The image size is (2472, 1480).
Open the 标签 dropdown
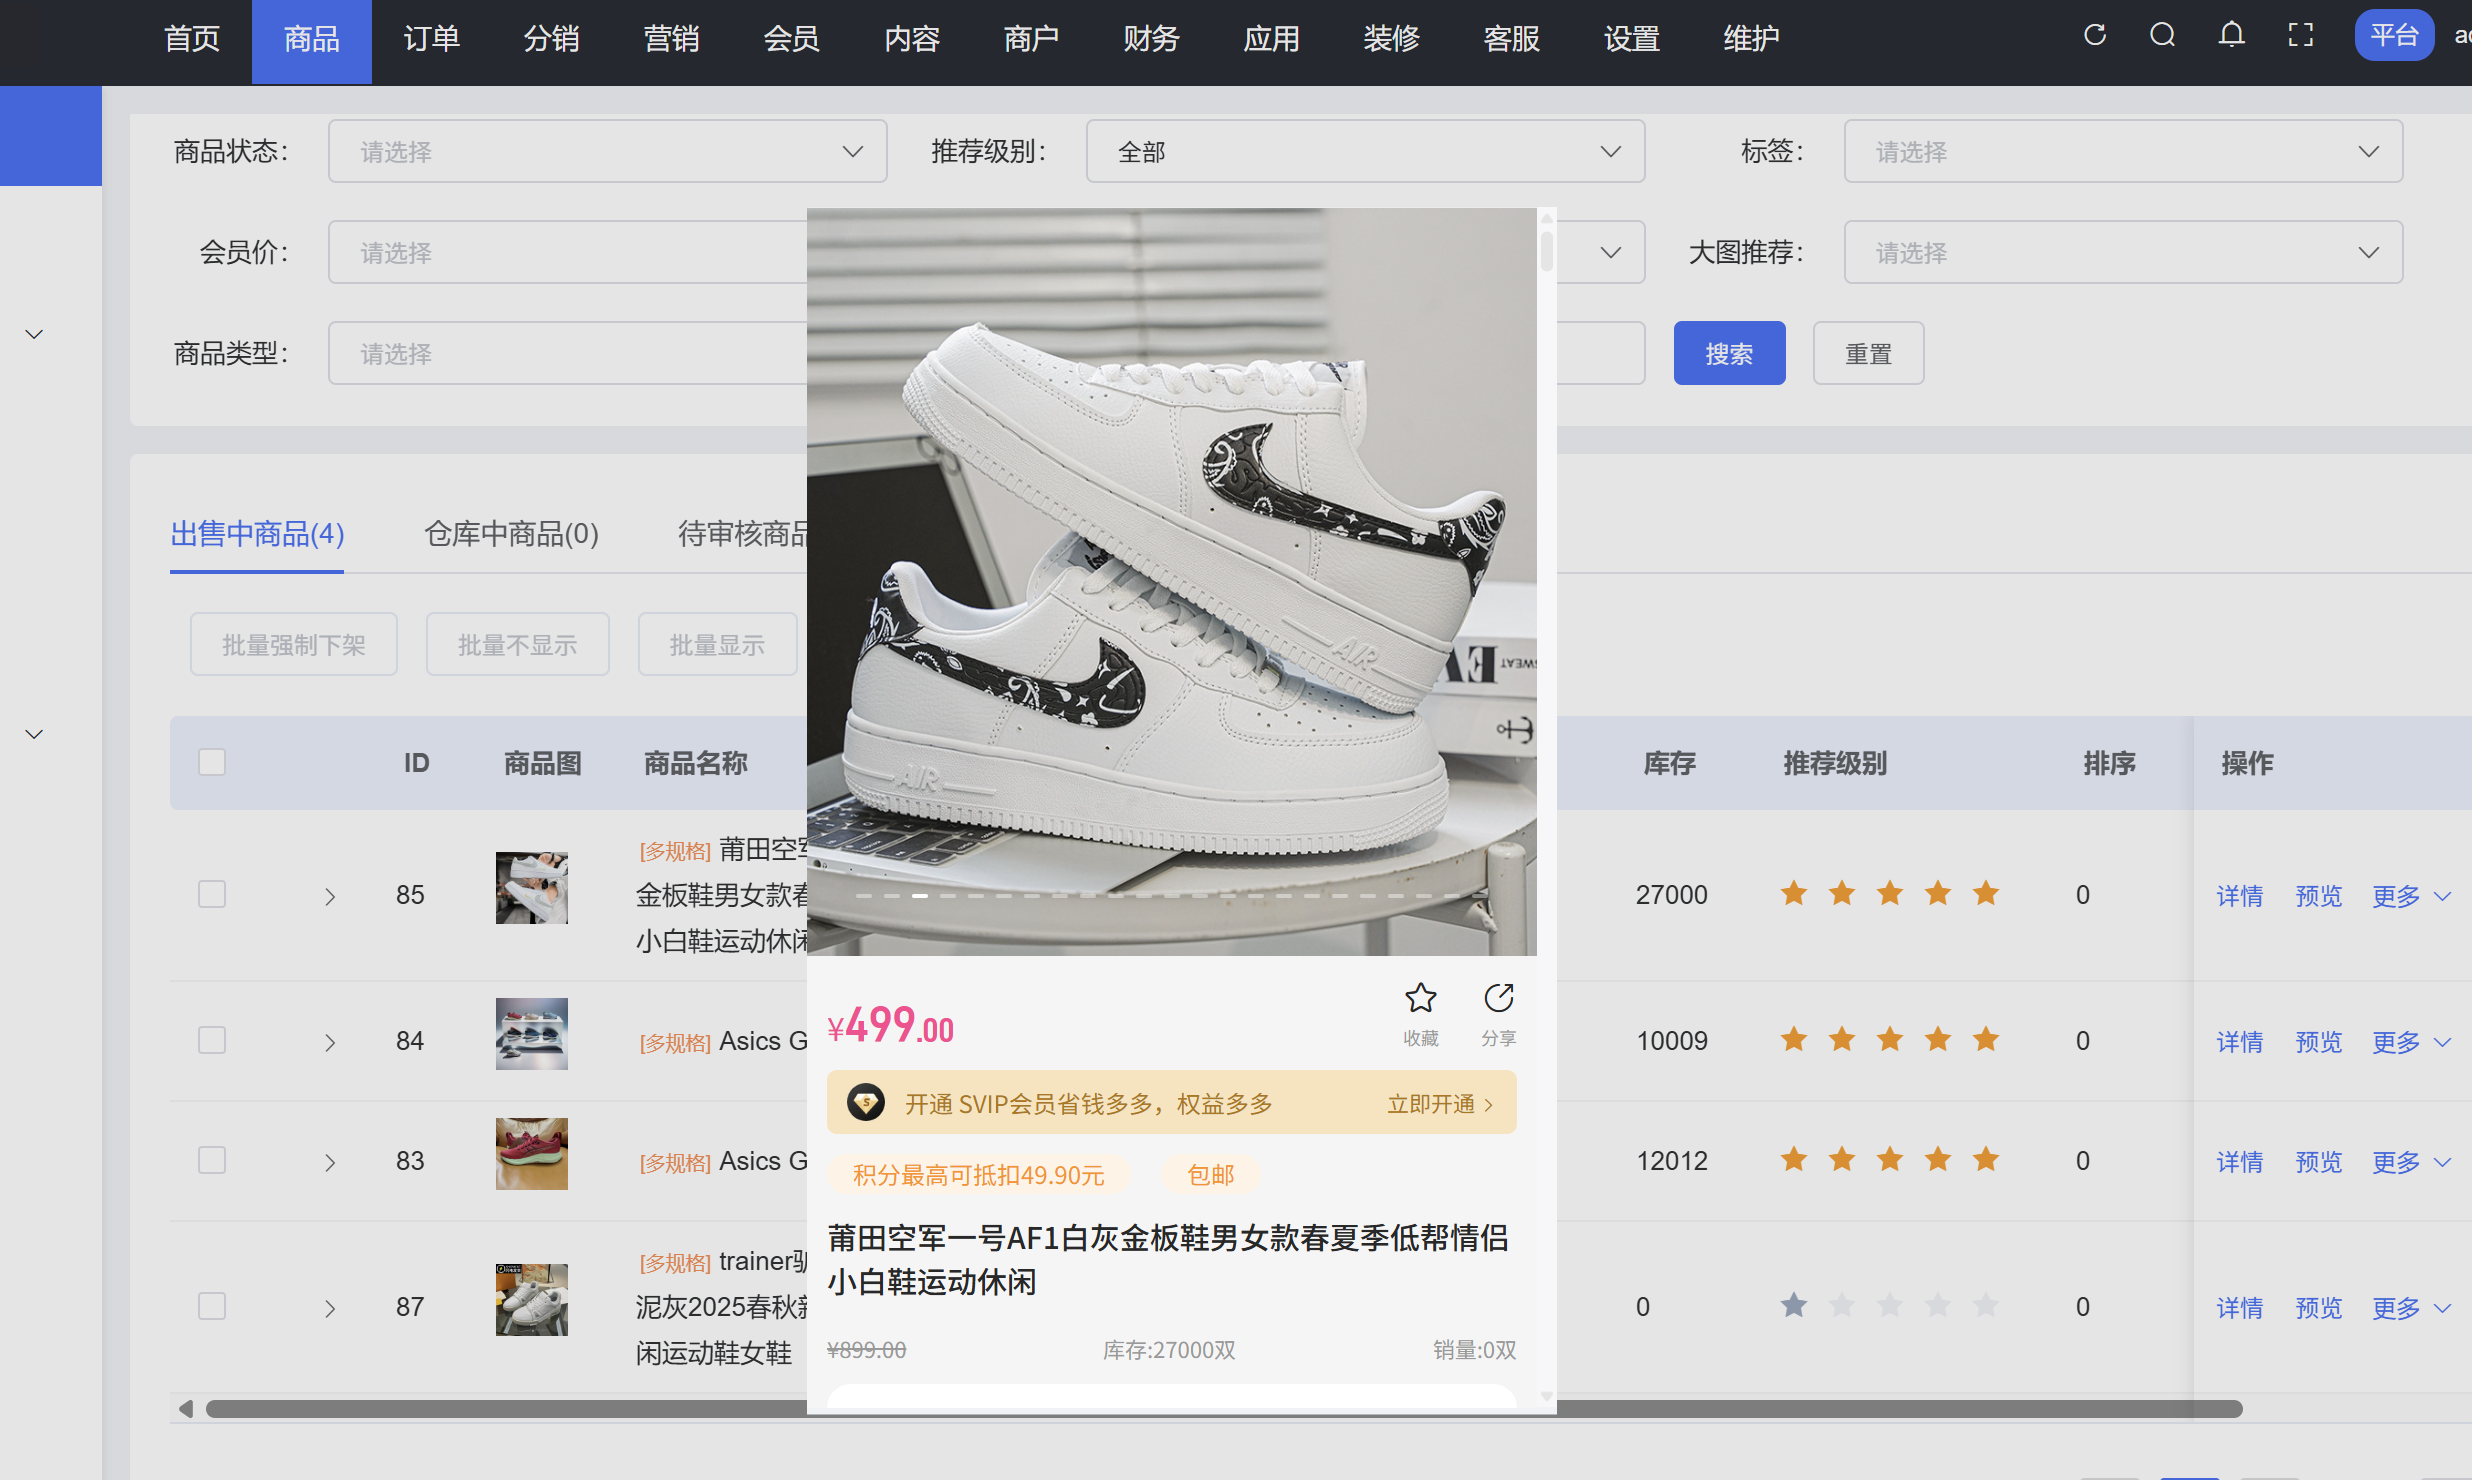tap(2123, 151)
